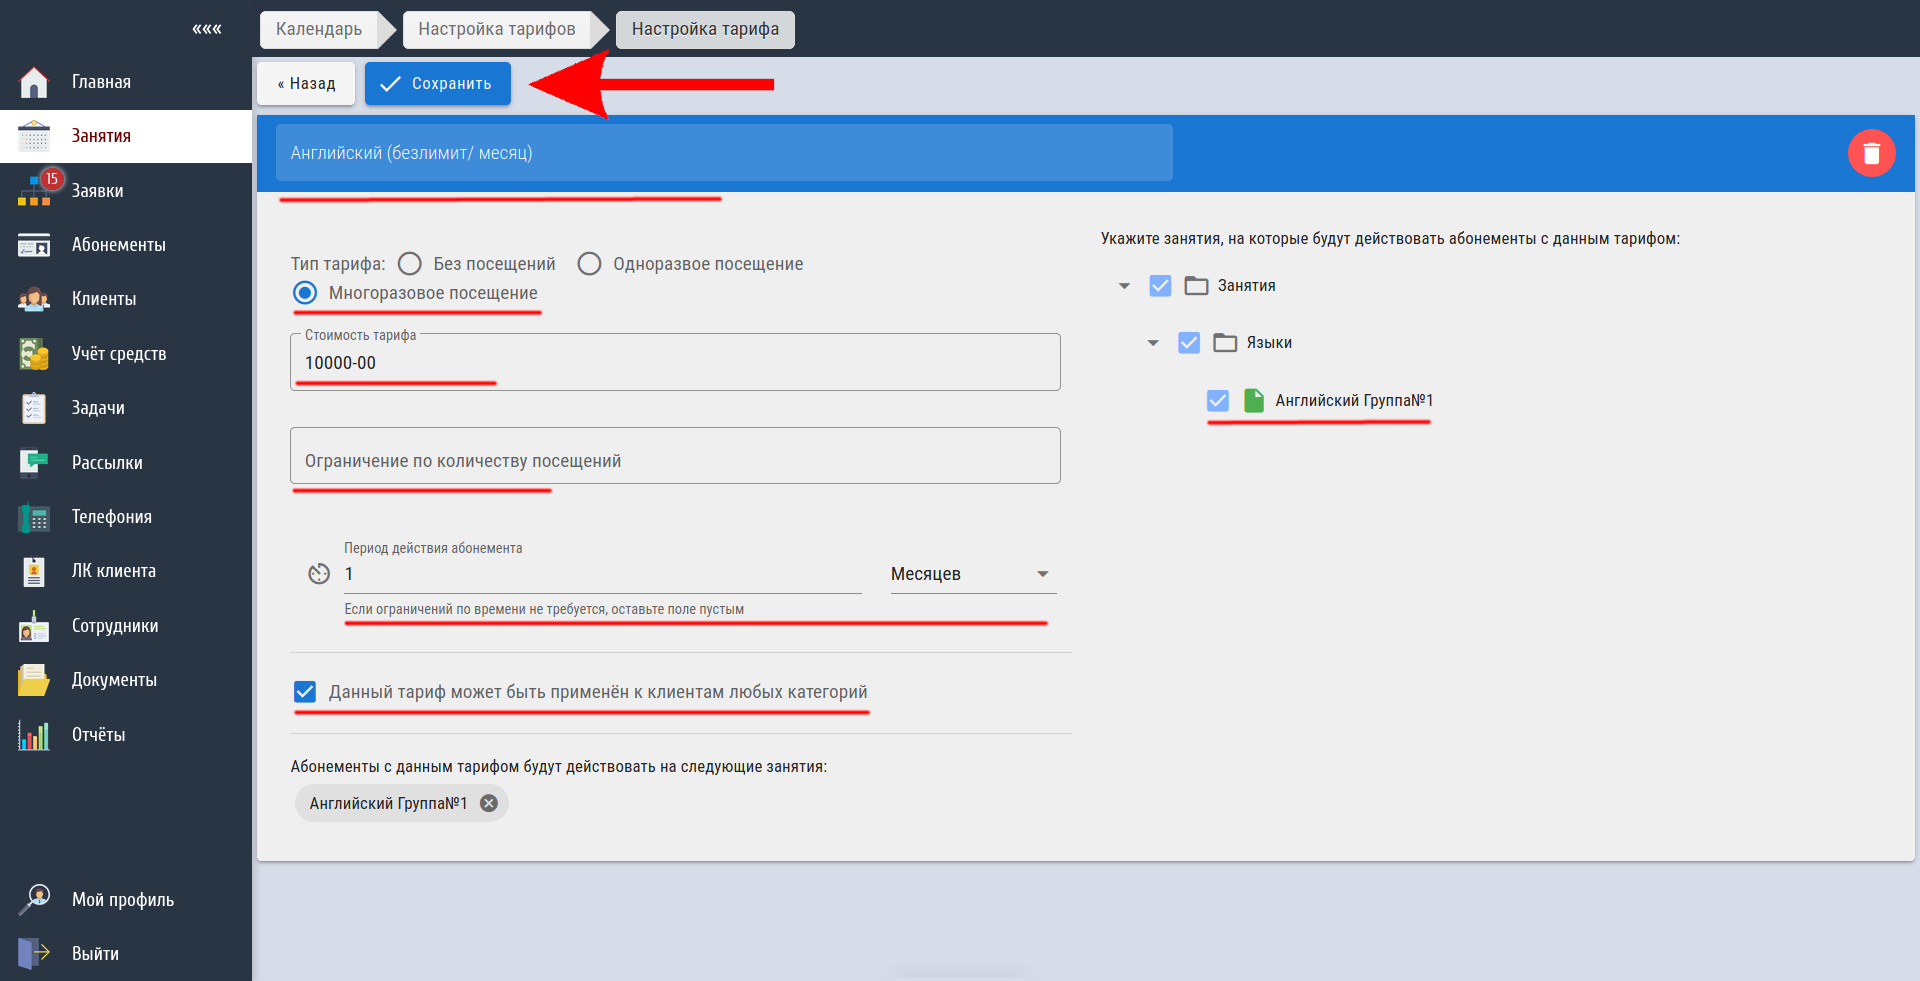Open Телефония in the sidebar
The width and height of the screenshot is (1920, 981).
click(126, 517)
